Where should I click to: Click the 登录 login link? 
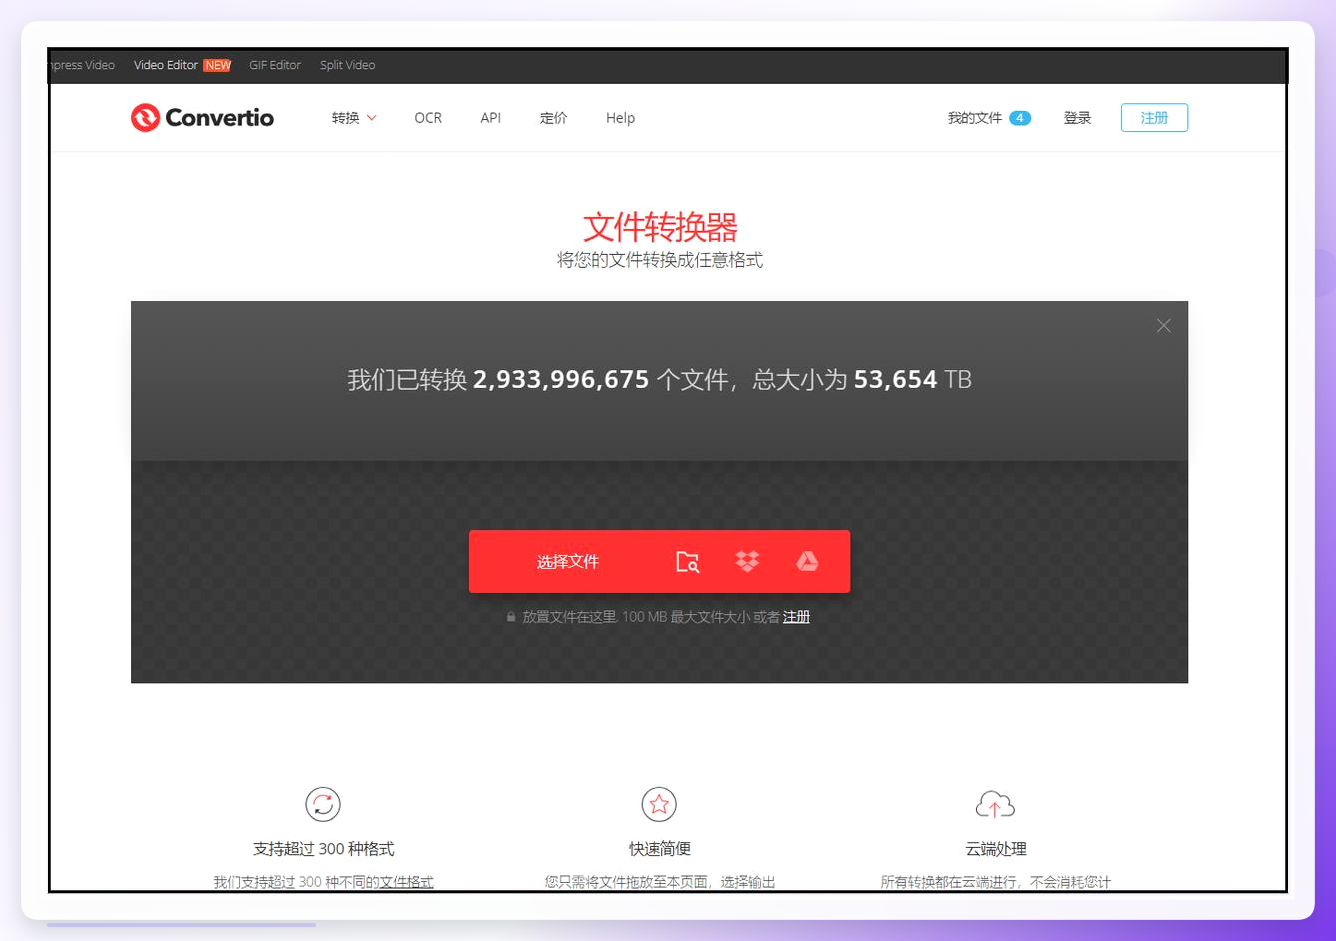click(x=1077, y=118)
